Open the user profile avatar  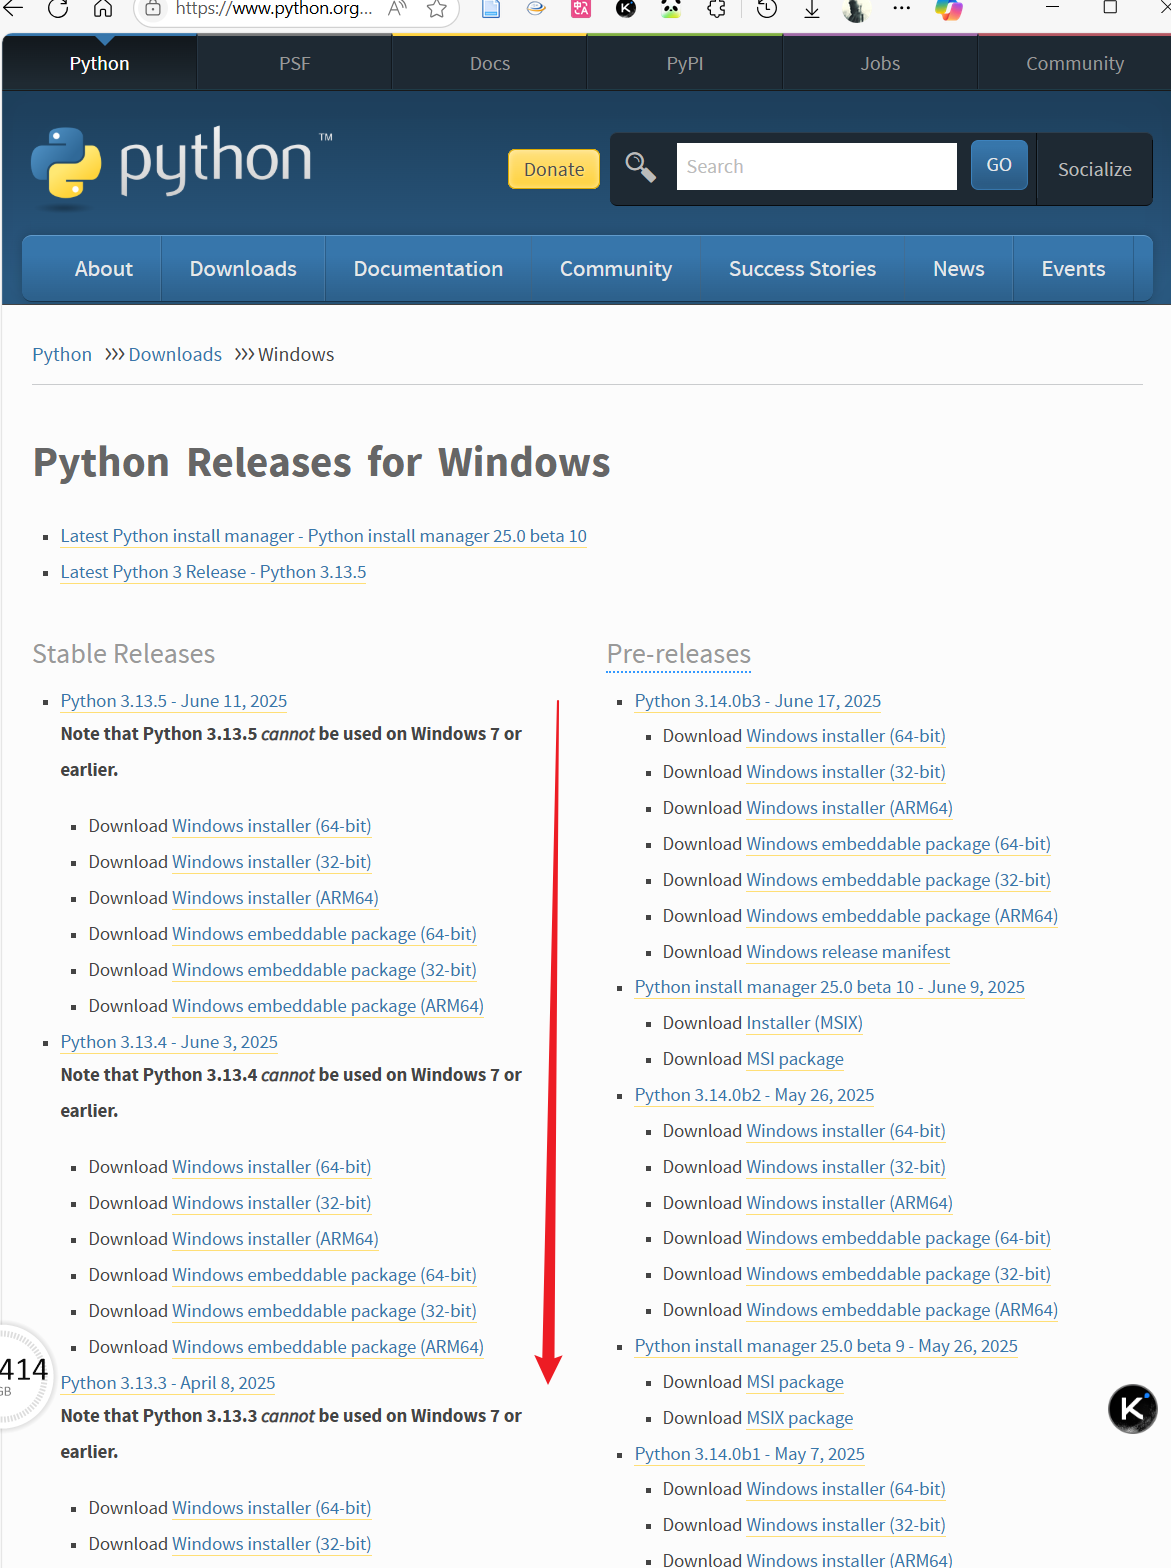pos(855,10)
